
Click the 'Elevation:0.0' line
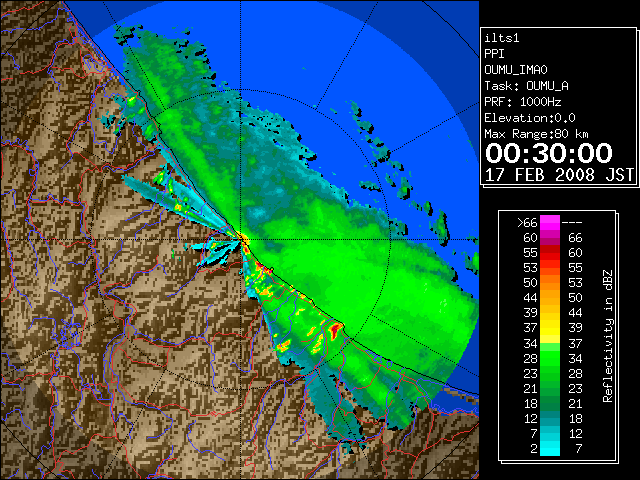530,118
